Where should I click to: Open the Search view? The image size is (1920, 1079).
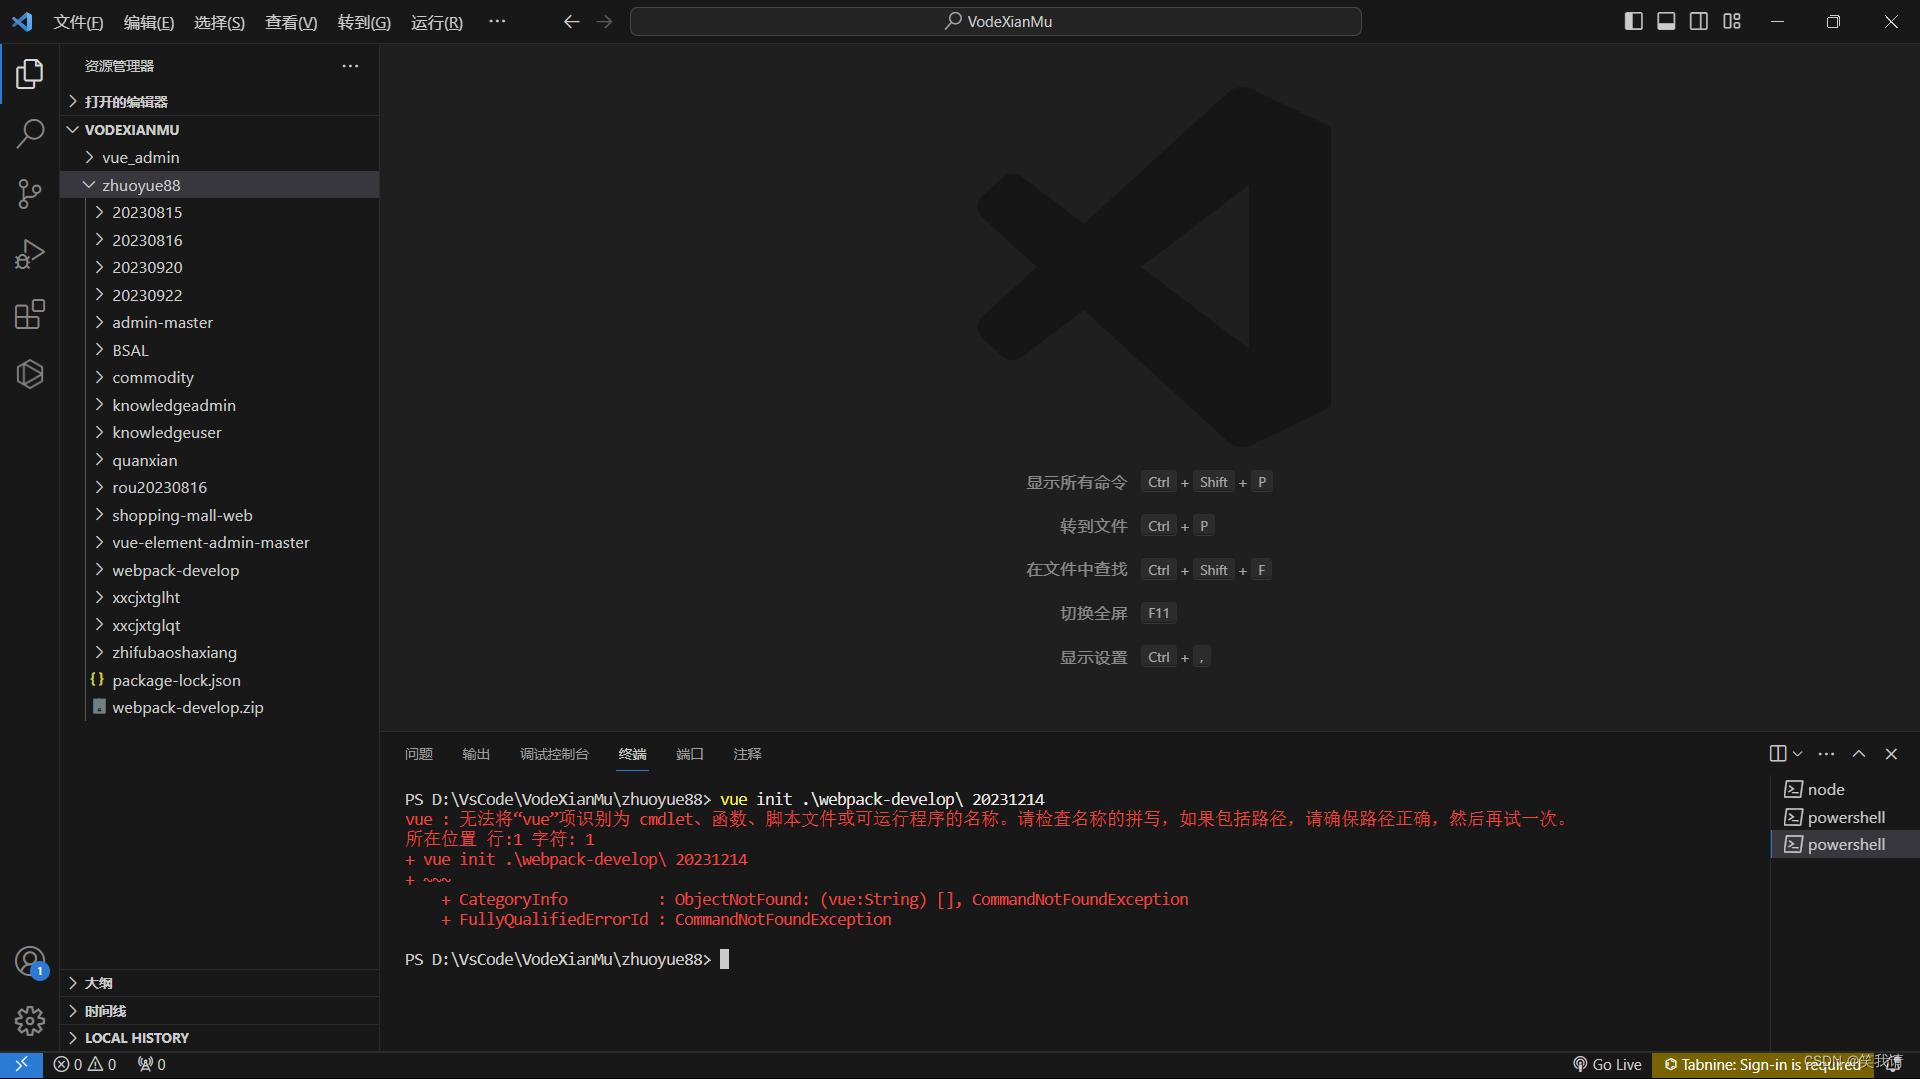[x=30, y=133]
